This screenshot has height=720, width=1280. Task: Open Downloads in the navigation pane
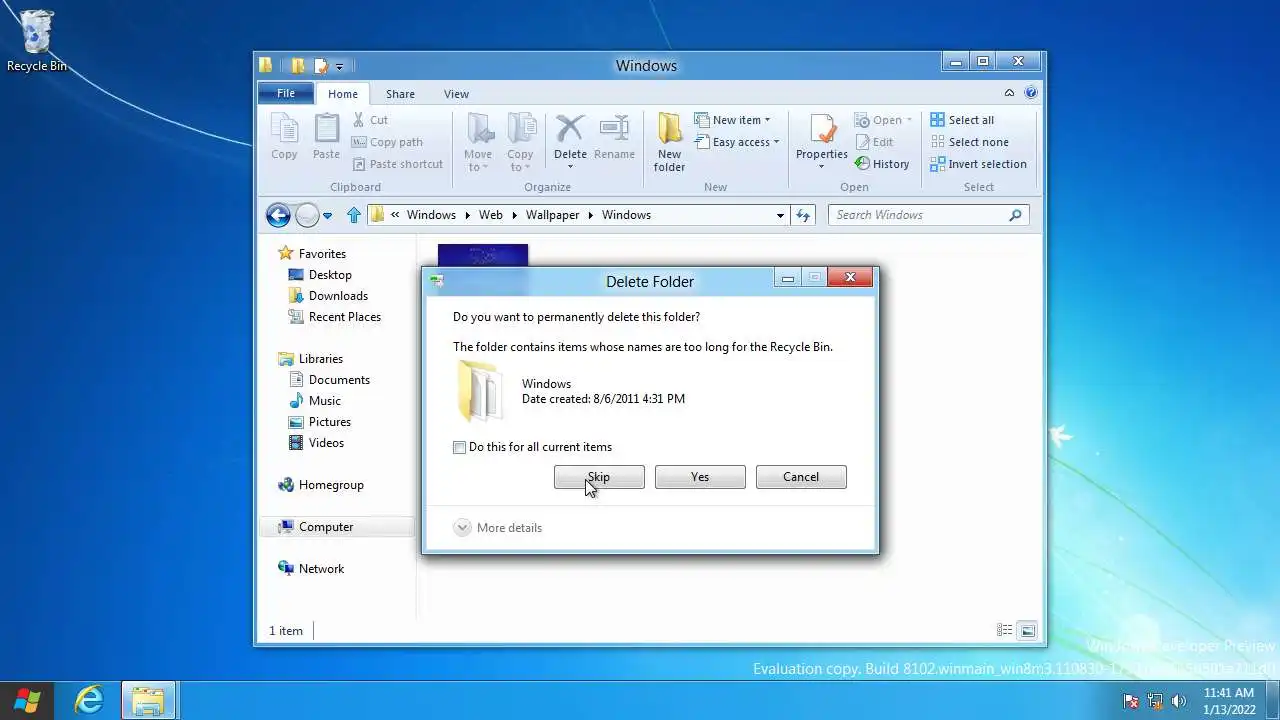click(328, 296)
